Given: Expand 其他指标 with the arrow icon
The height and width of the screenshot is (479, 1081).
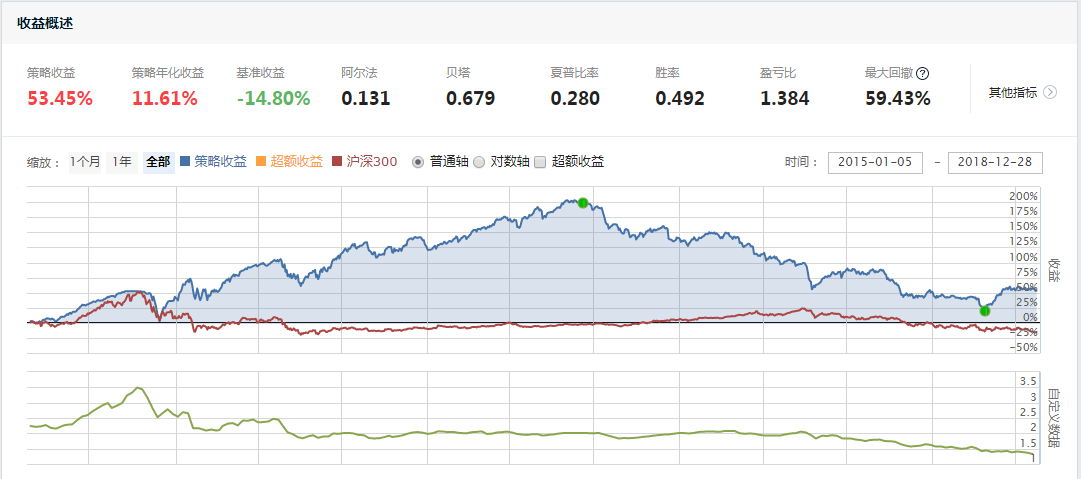Looking at the screenshot, I should pyautogui.click(x=1050, y=92).
